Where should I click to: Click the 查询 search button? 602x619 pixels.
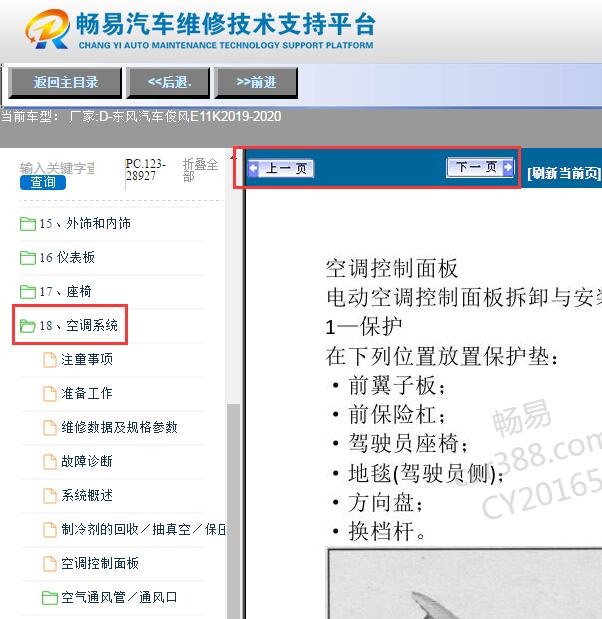pyautogui.click(x=43, y=182)
